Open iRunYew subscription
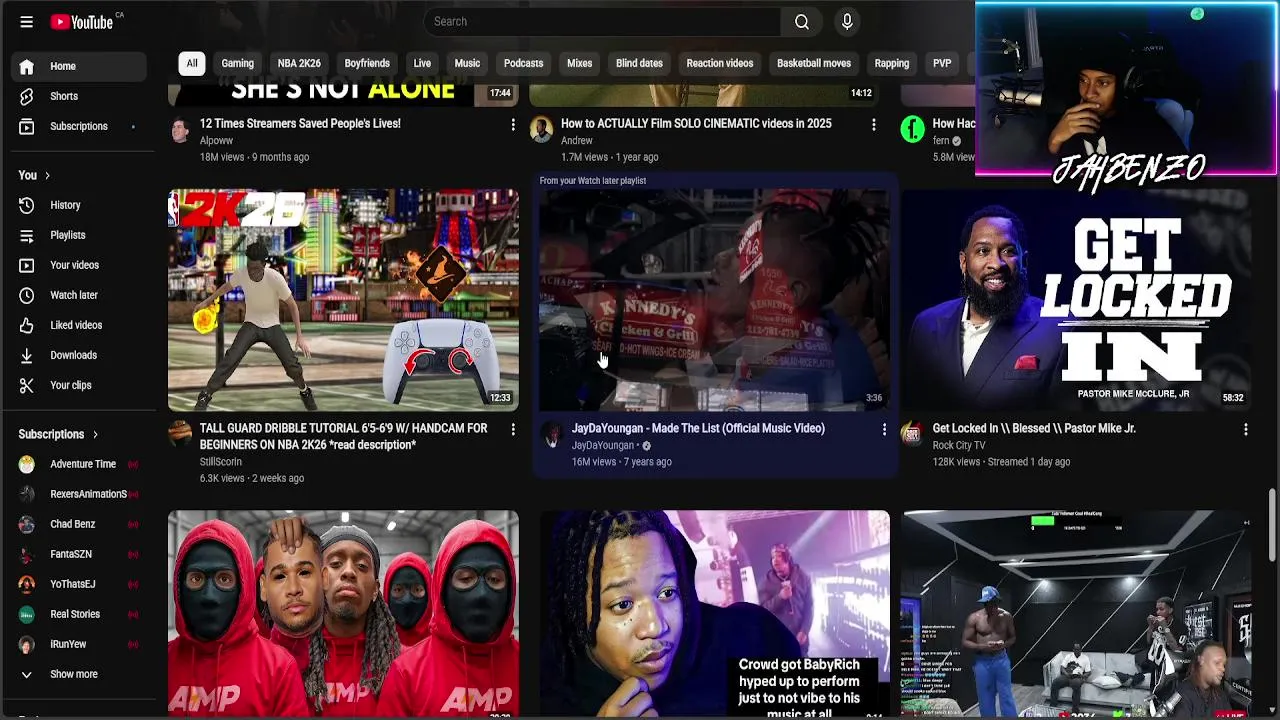 [79, 644]
